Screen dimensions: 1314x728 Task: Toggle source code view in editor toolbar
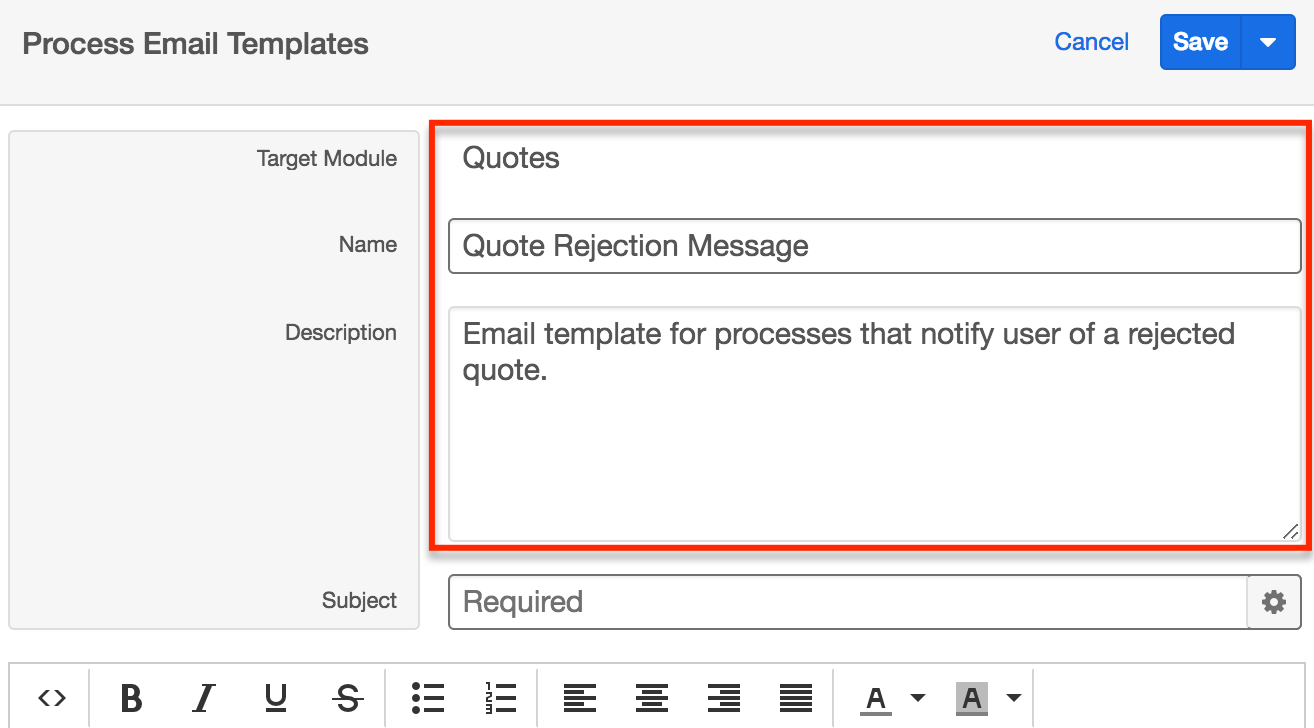tap(52, 698)
